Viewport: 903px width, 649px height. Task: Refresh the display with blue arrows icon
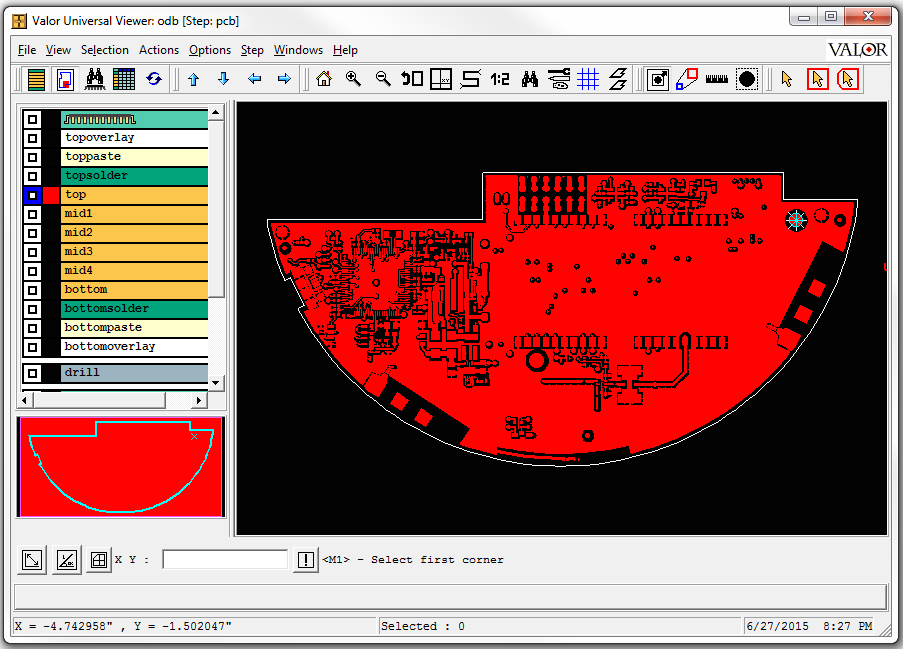click(x=153, y=79)
